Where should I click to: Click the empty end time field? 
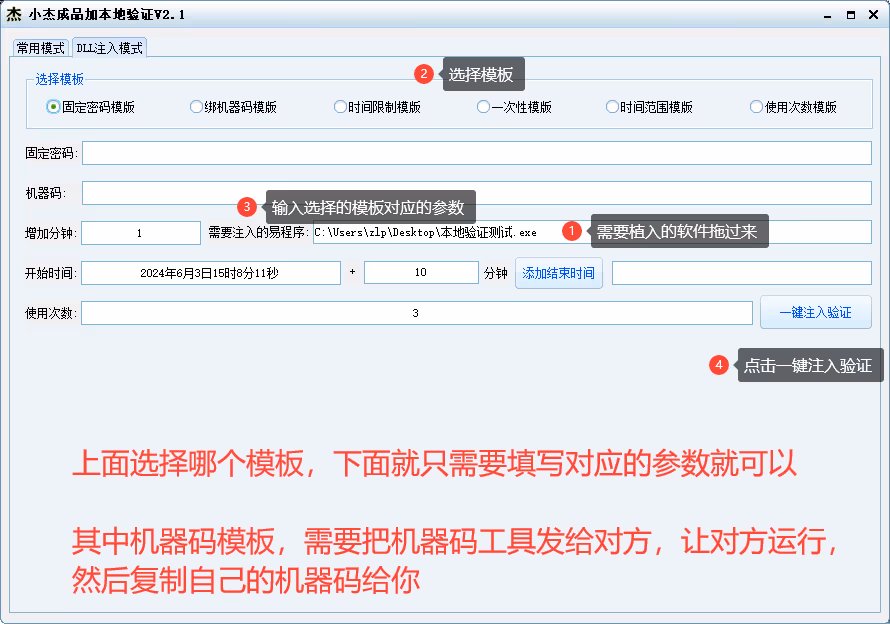point(741,273)
